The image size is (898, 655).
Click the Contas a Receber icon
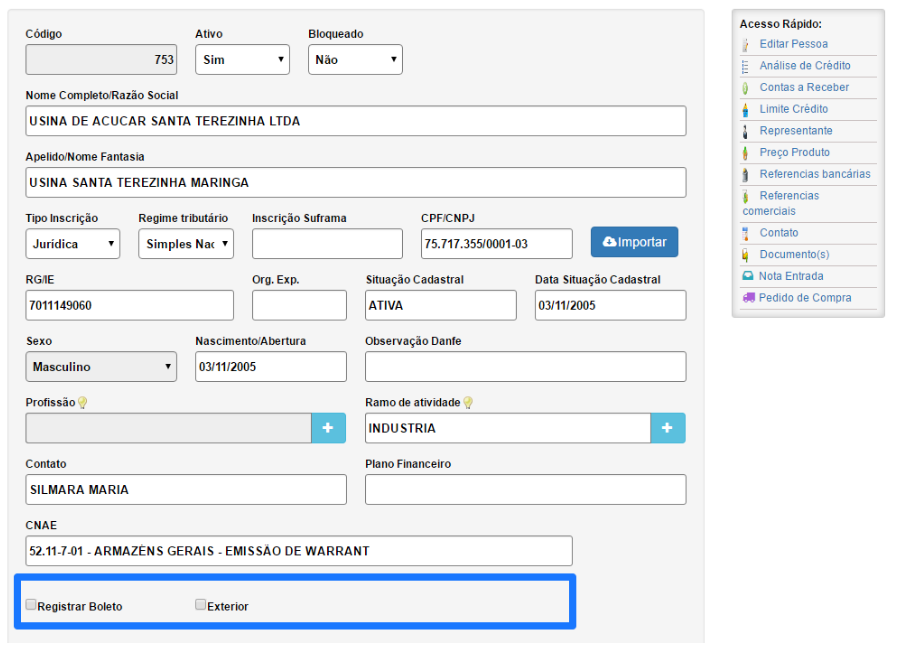746,88
